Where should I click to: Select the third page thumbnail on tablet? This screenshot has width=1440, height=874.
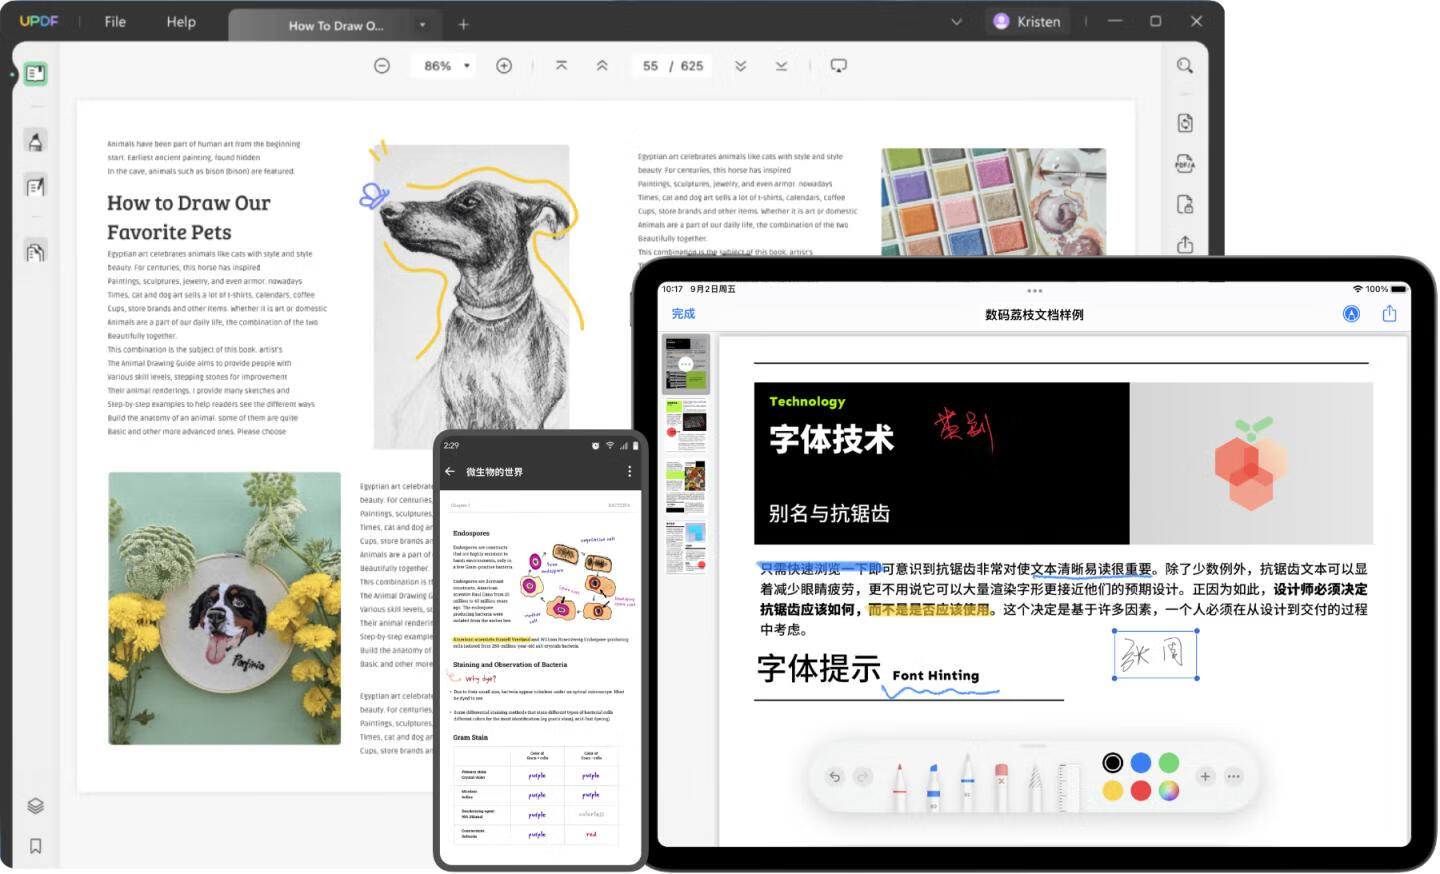coord(686,487)
